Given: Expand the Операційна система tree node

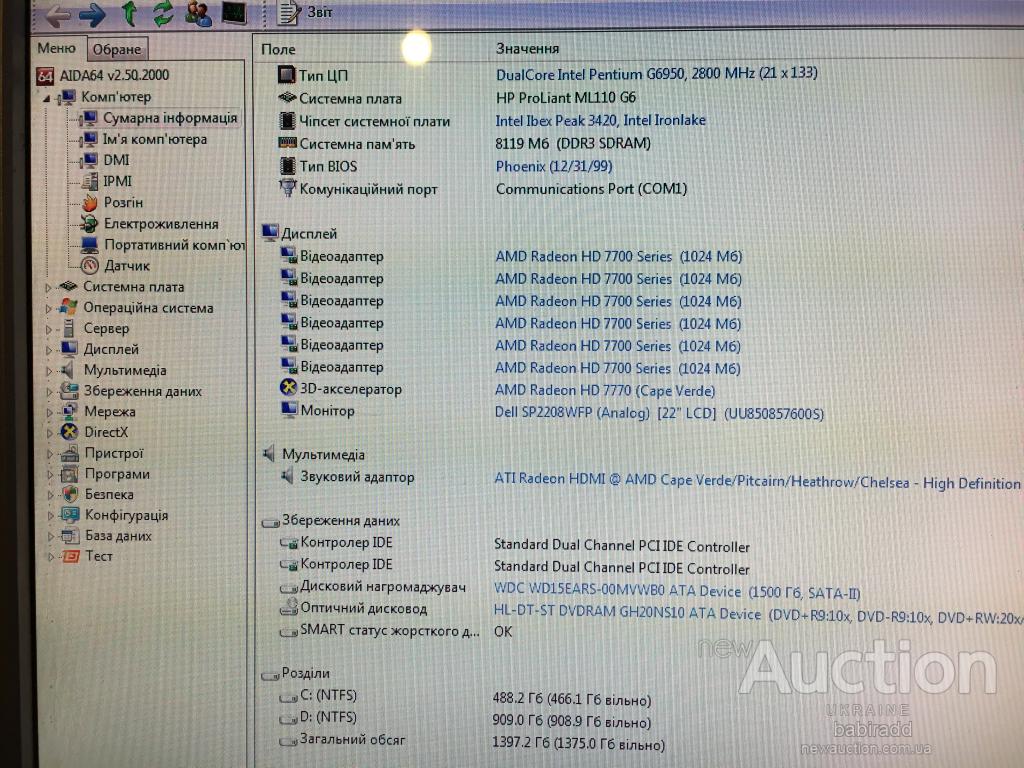Looking at the screenshot, I should [48, 308].
